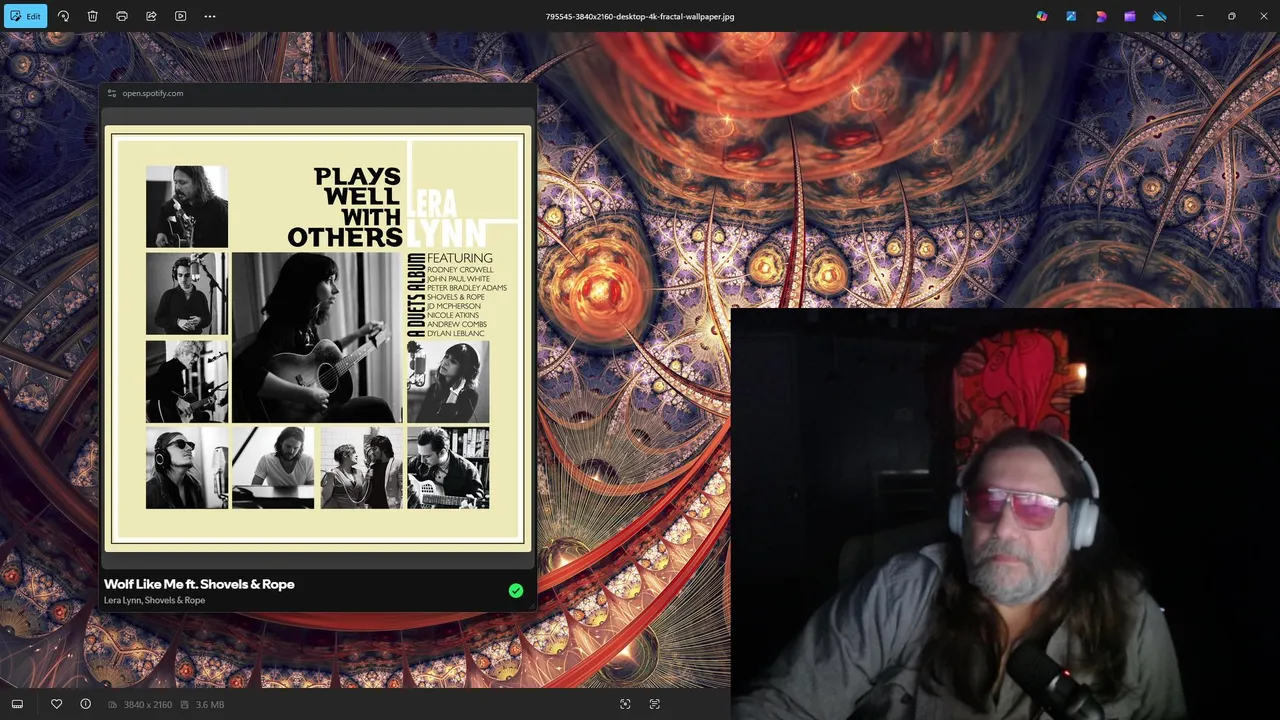1280x720 pixels.
Task: Open the Share icon in the toolbar
Action: click(151, 16)
